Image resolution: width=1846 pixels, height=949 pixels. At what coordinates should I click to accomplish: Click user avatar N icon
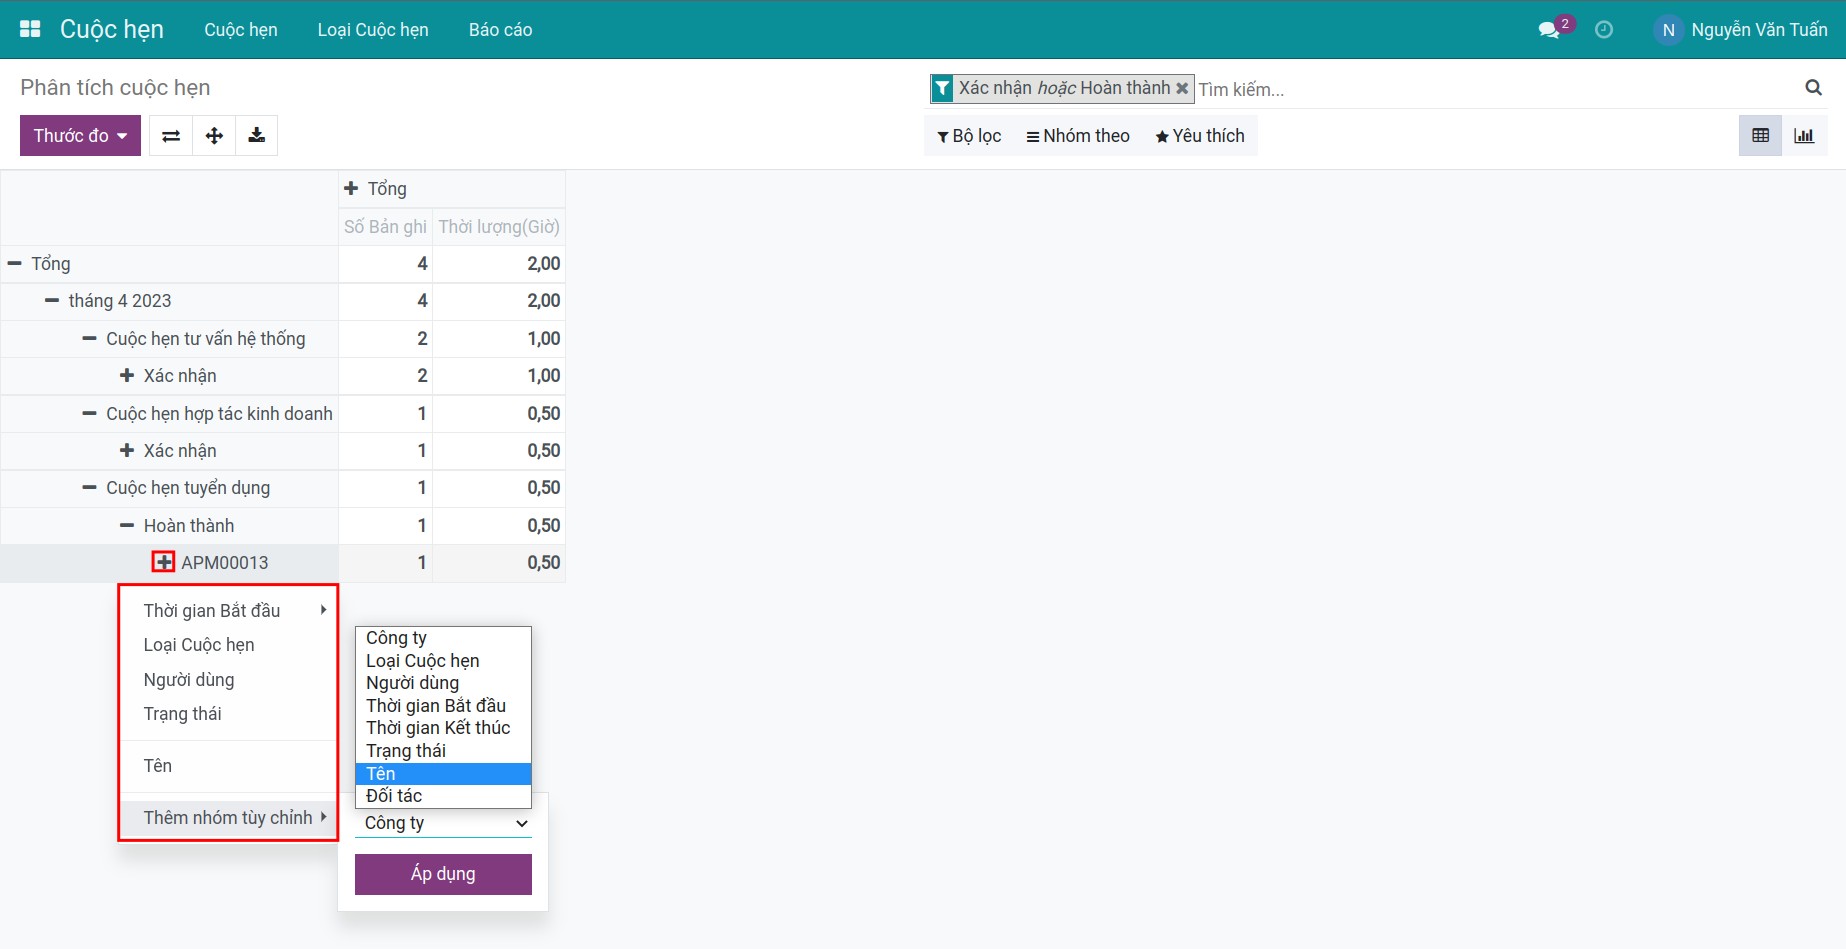pyautogui.click(x=1668, y=30)
